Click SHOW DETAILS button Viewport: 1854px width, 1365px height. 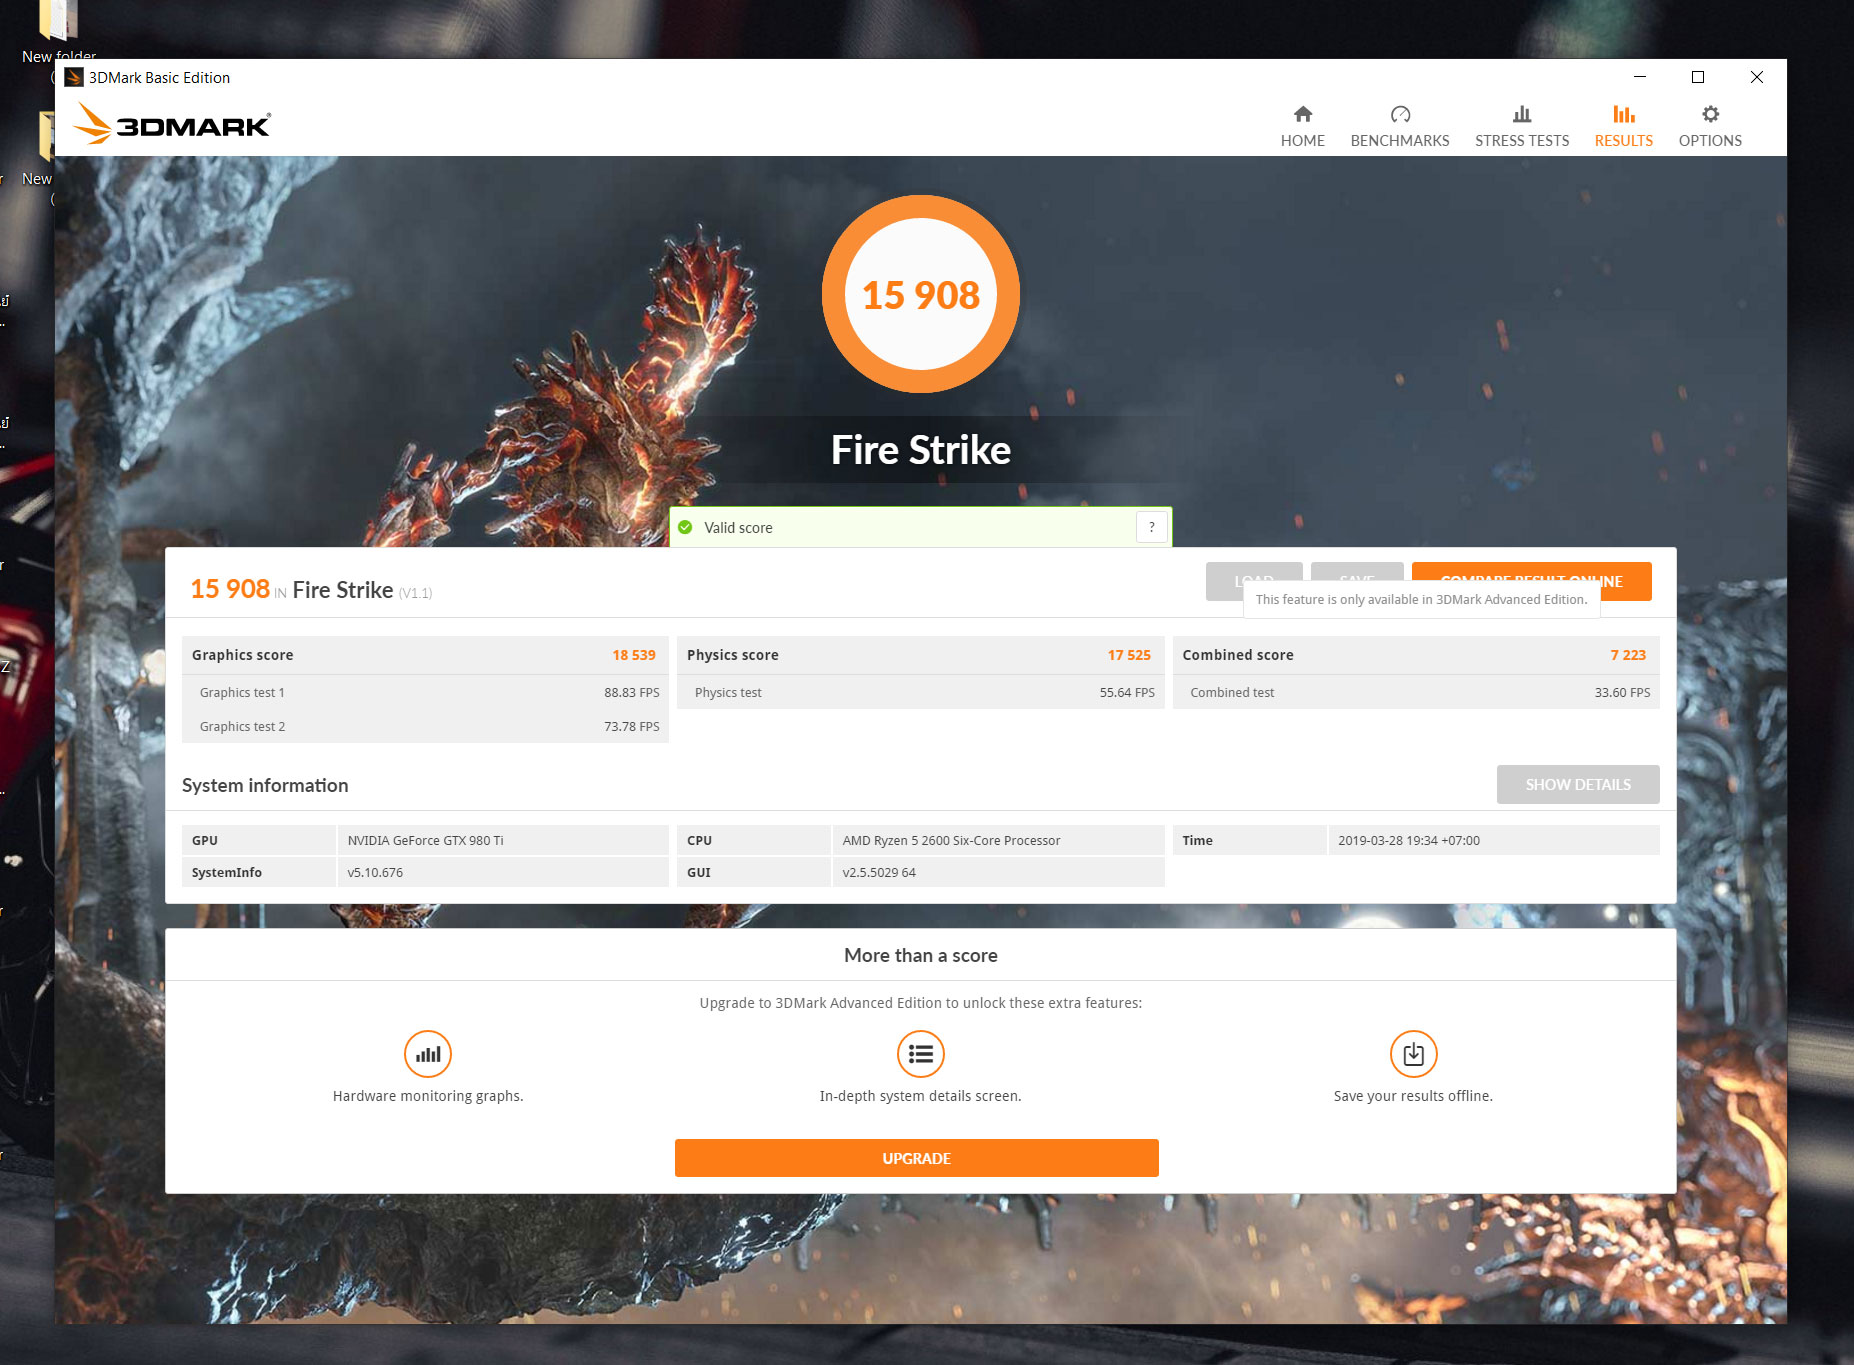tap(1577, 784)
